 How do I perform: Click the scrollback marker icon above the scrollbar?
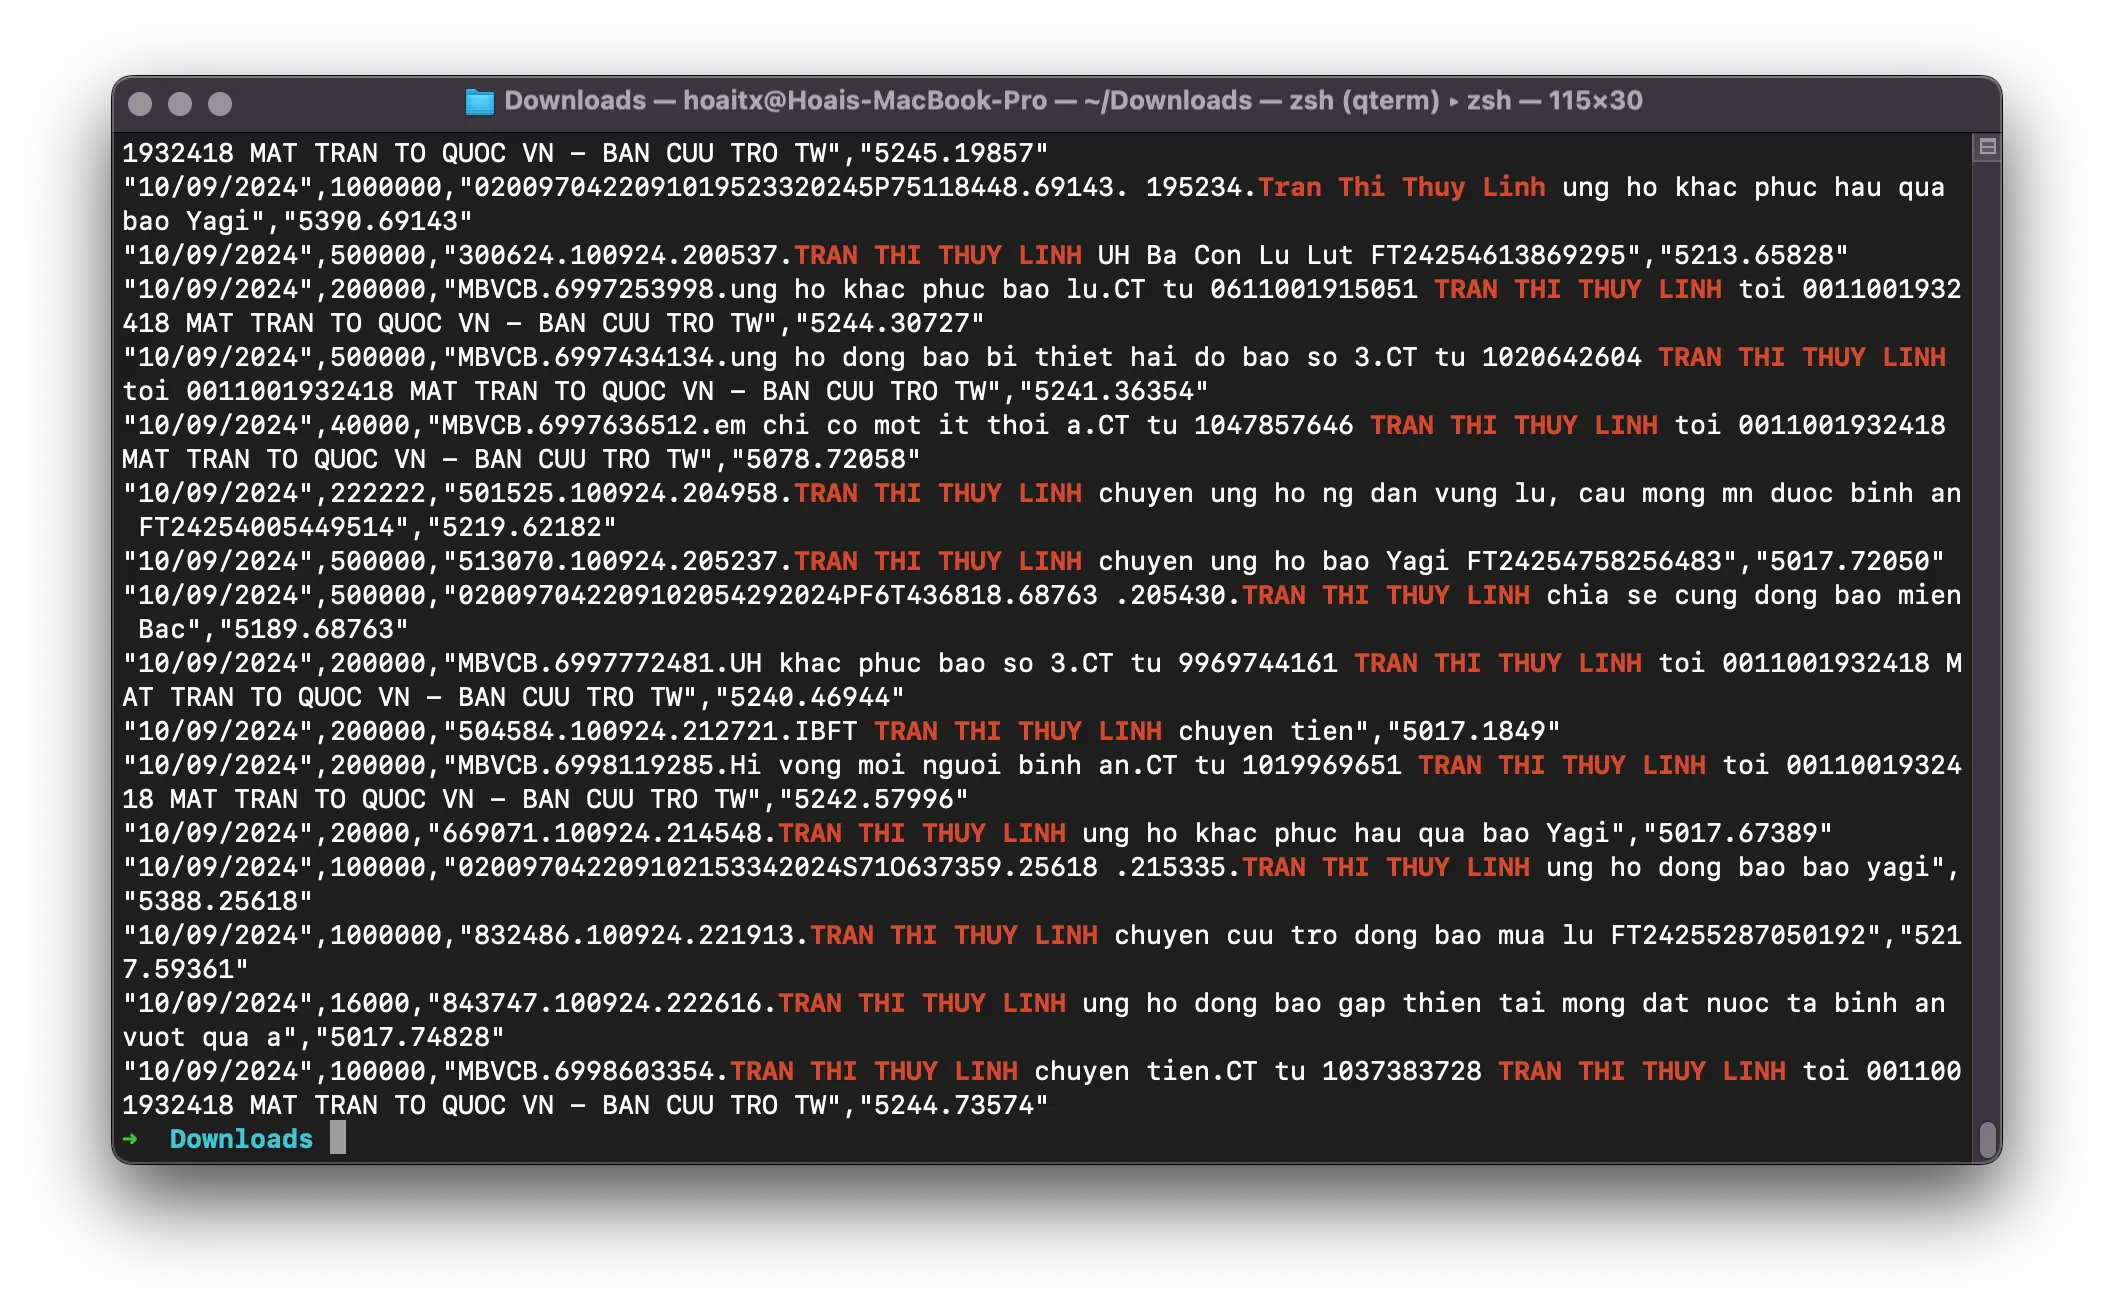coord(1987,147)
